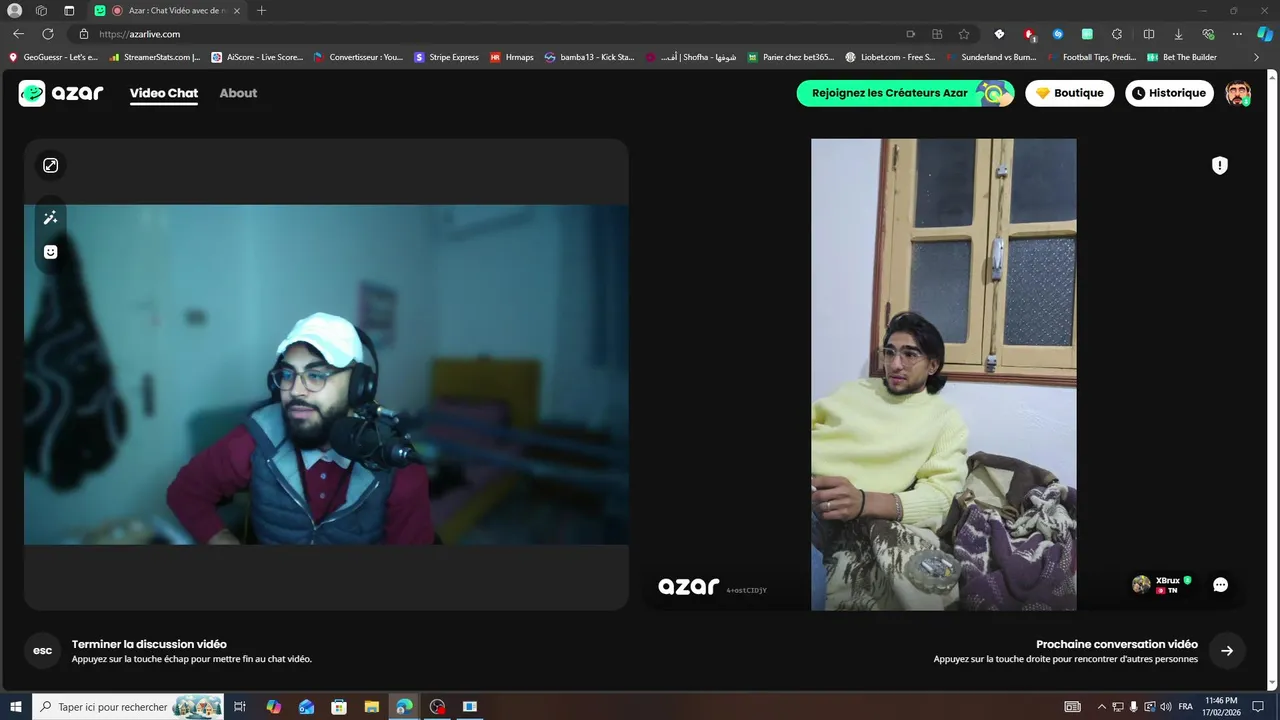
Task: Open the Hrmaps bookmark
Action: [x=512, y=57]
